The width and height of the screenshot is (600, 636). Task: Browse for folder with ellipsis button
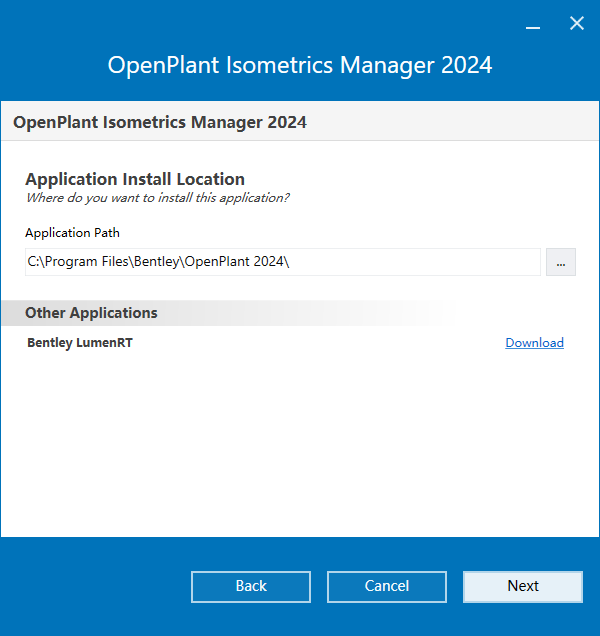tap(561, 262)
